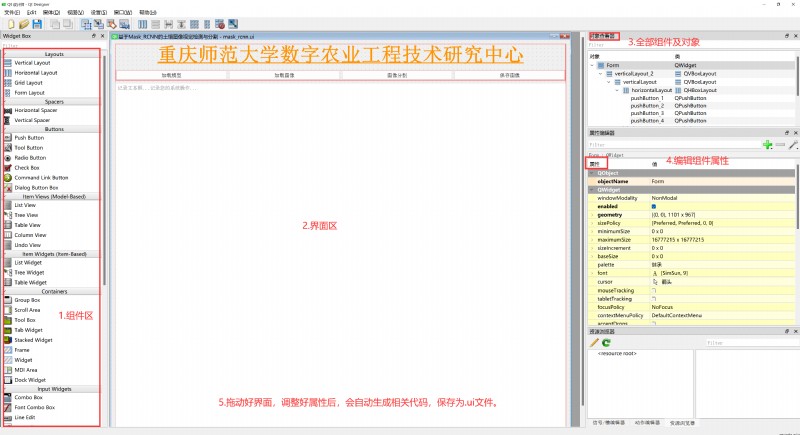
Task: Switch to the signal/slot editor bottom tab
Action: 609,423
